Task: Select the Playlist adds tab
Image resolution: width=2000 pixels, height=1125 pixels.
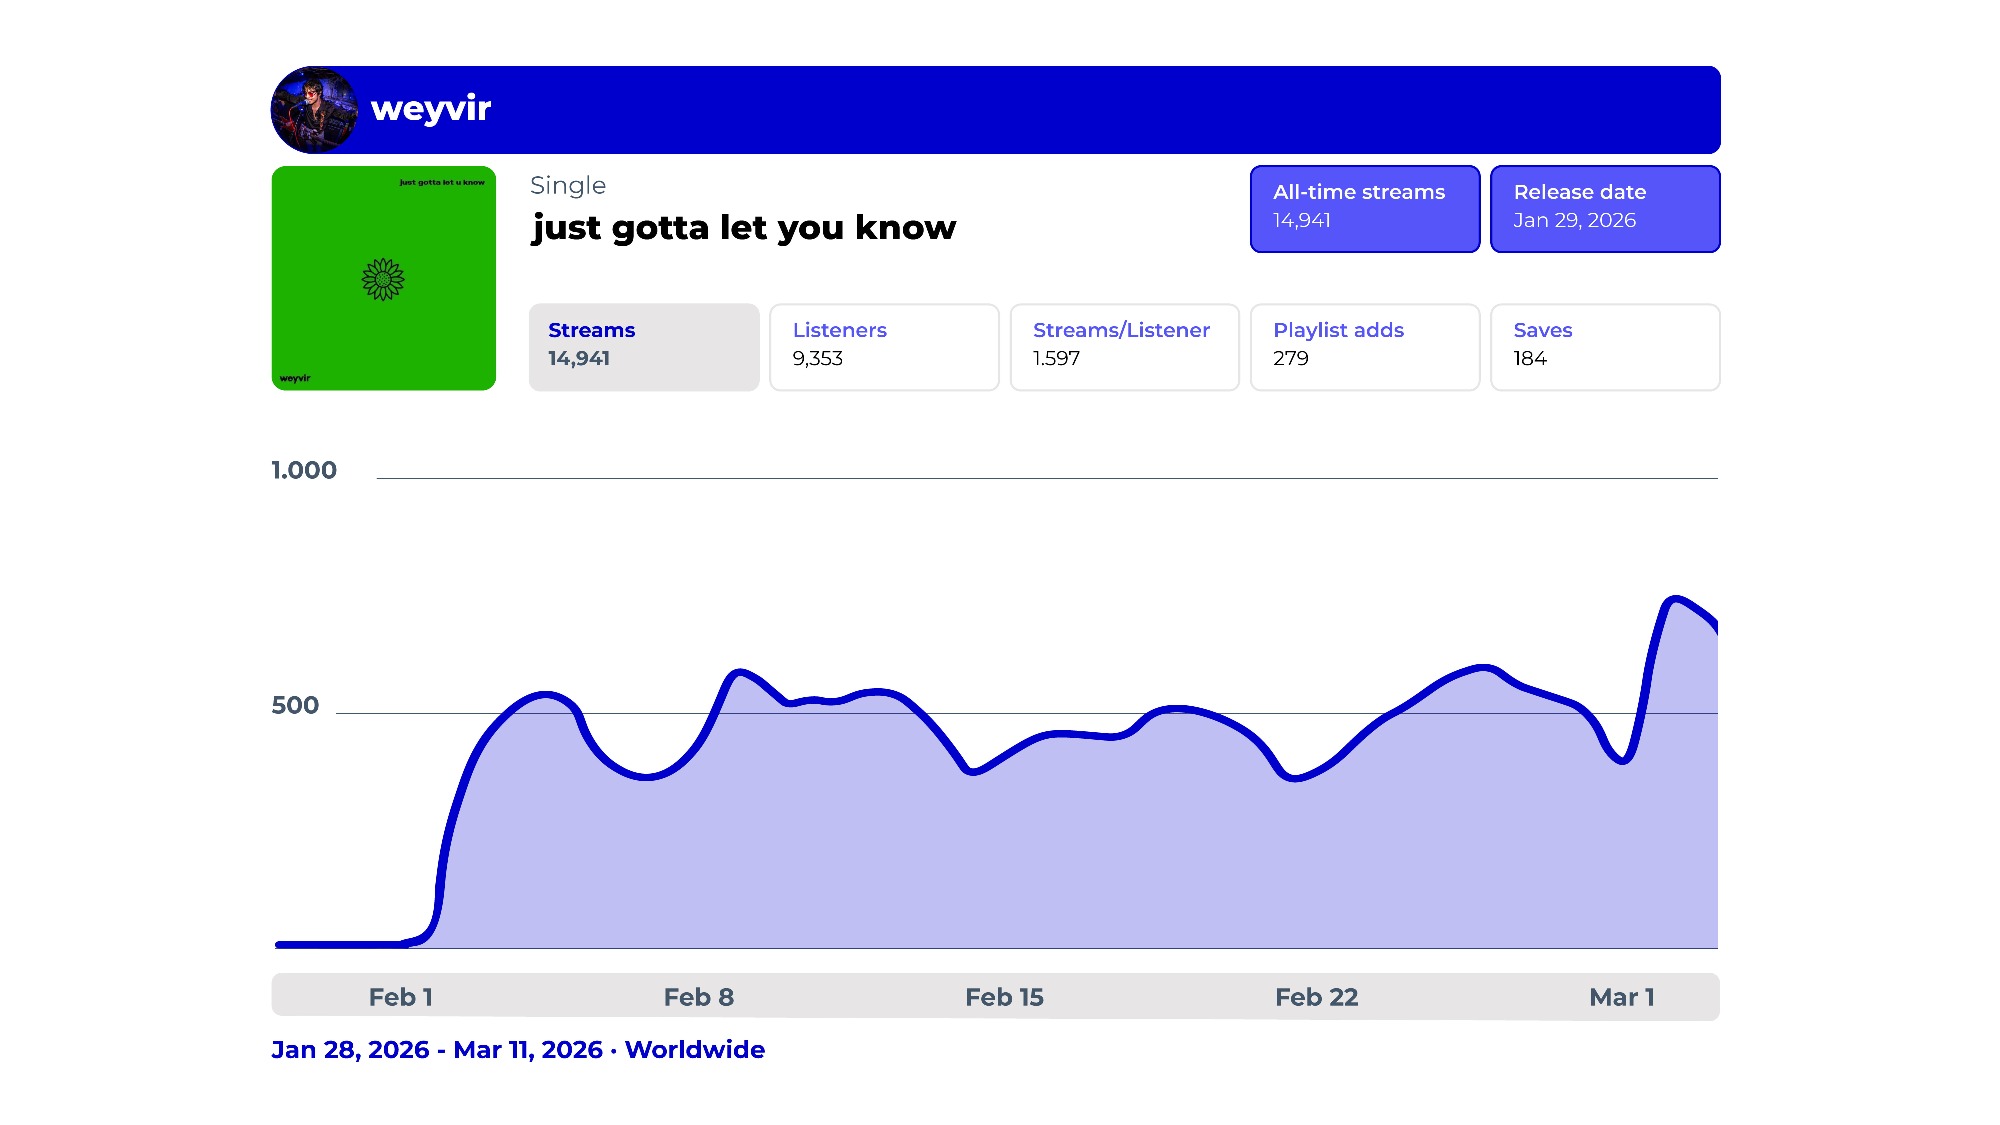Action: pyautogui.click(x=1364, y=346)
